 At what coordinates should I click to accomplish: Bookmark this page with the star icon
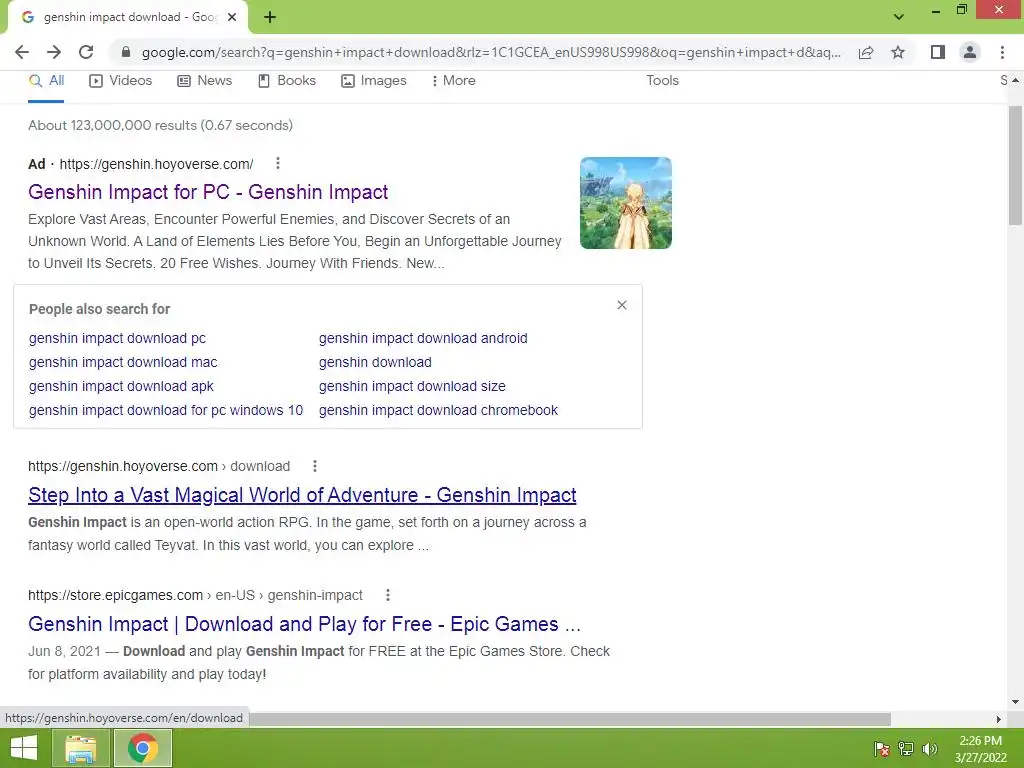point(898,52)
